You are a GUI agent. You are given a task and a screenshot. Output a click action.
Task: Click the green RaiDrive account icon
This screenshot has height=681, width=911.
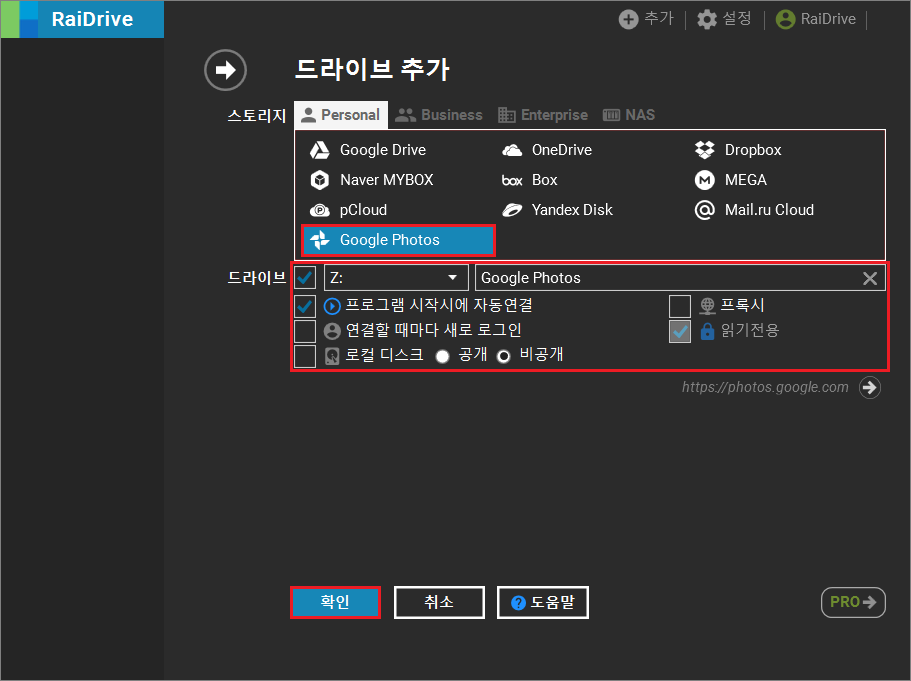tap(785, 19)
